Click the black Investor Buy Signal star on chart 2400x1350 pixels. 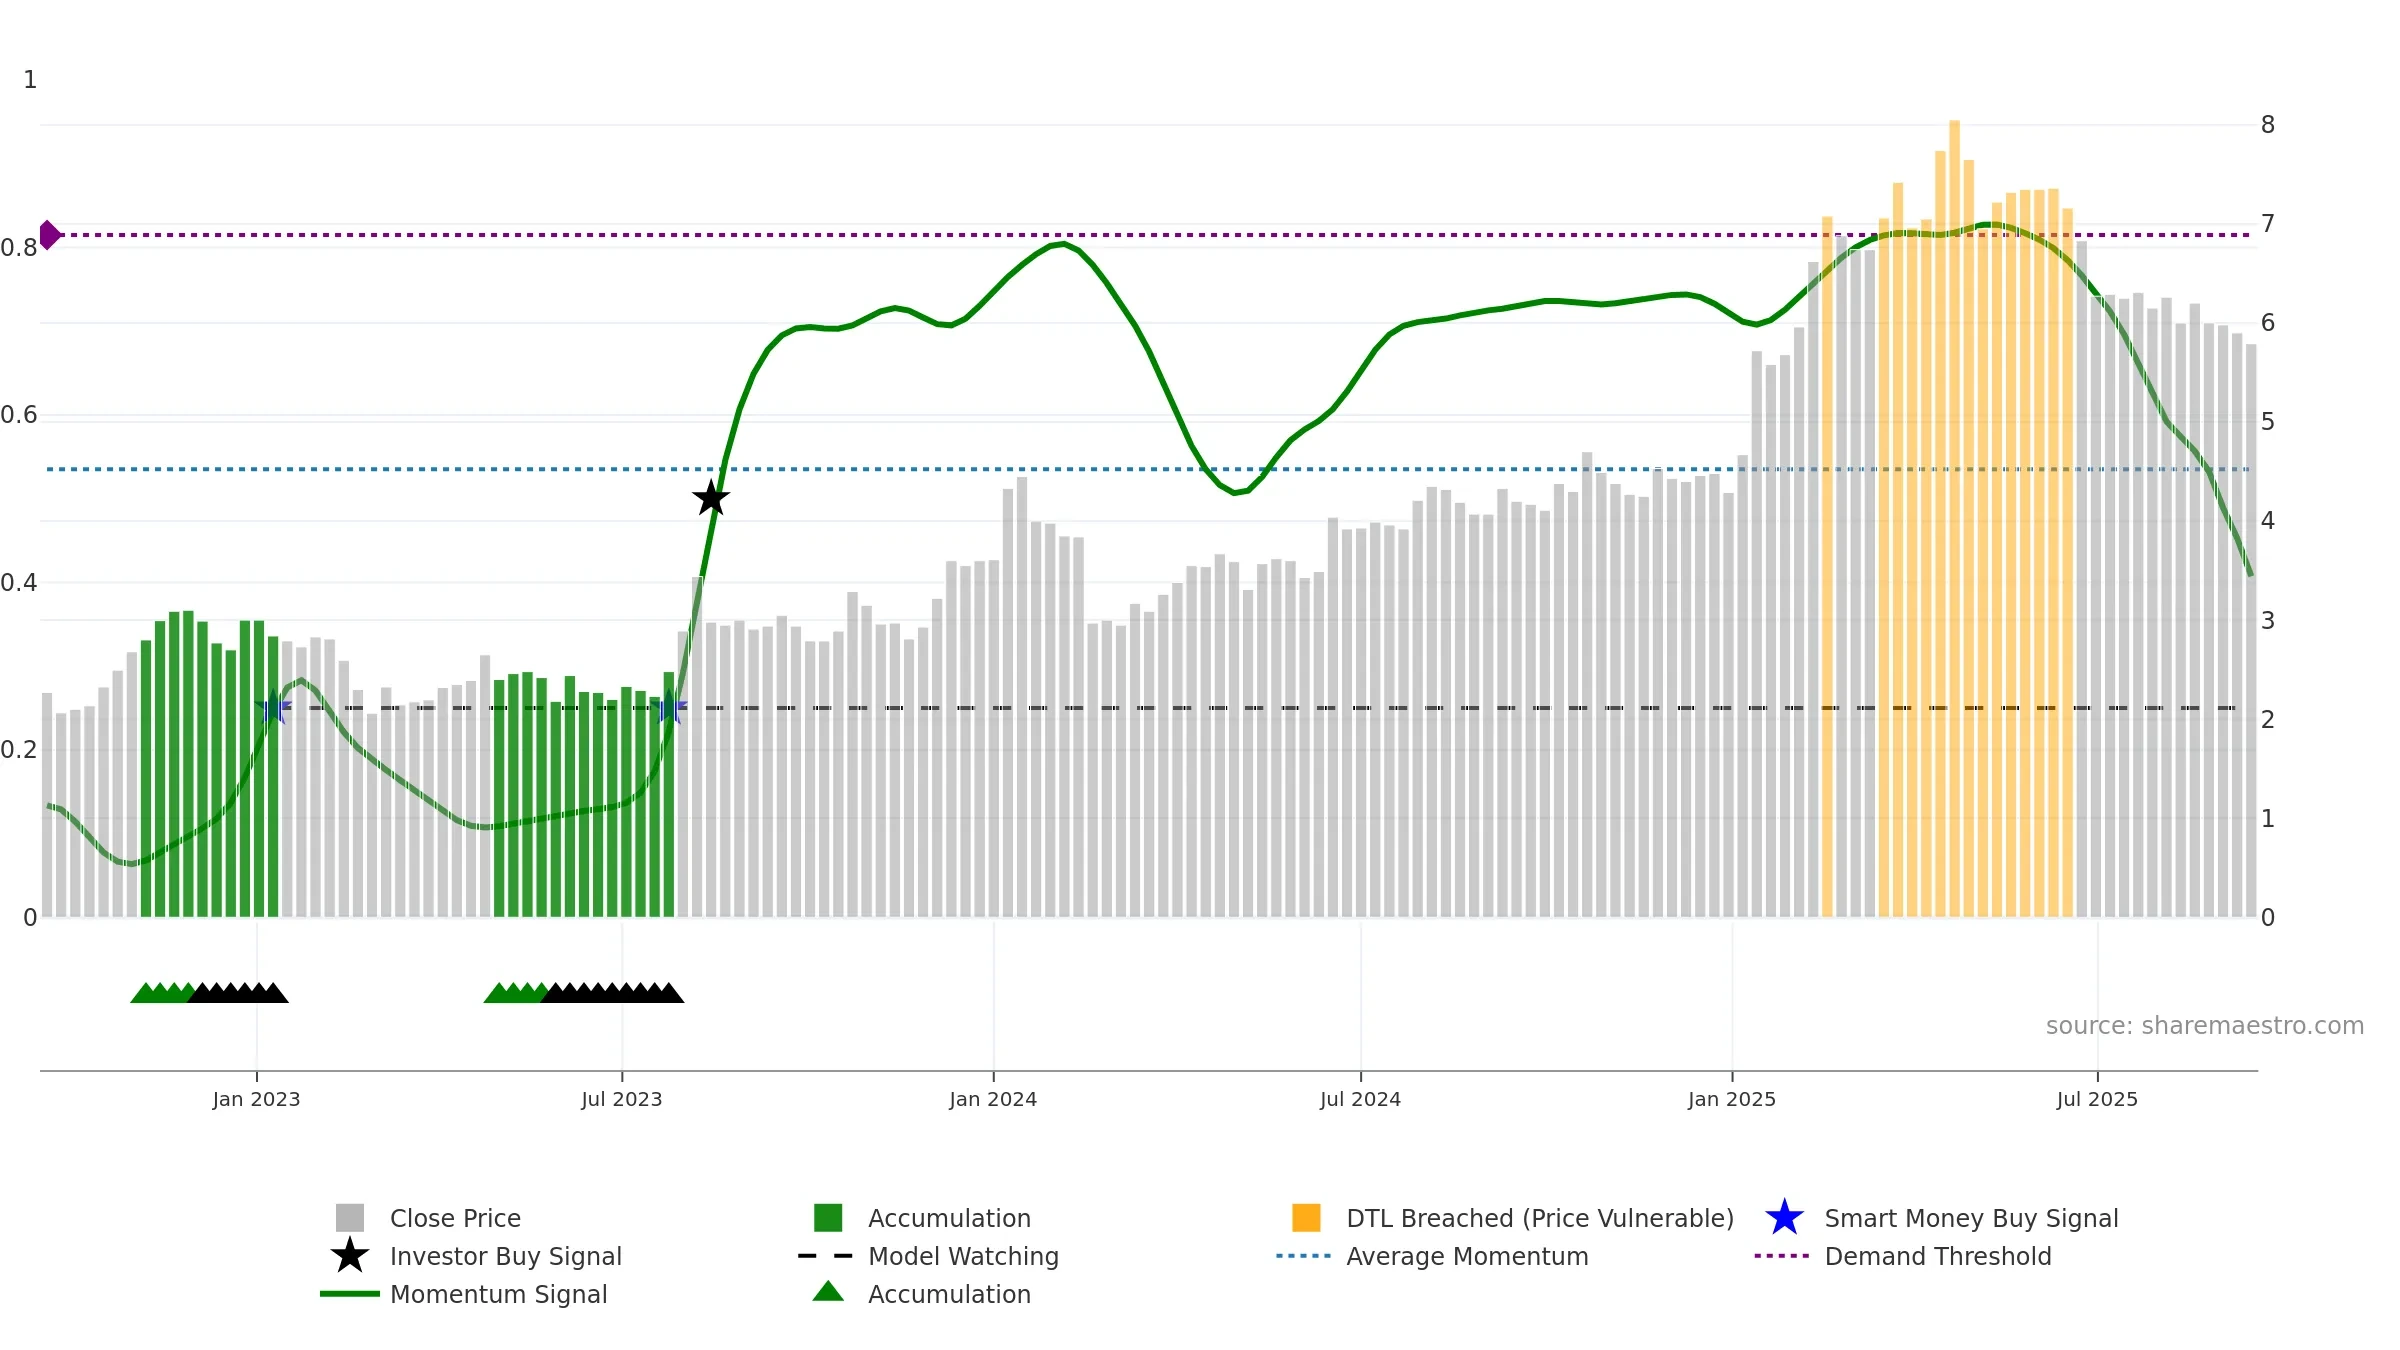tap(711, 498)
